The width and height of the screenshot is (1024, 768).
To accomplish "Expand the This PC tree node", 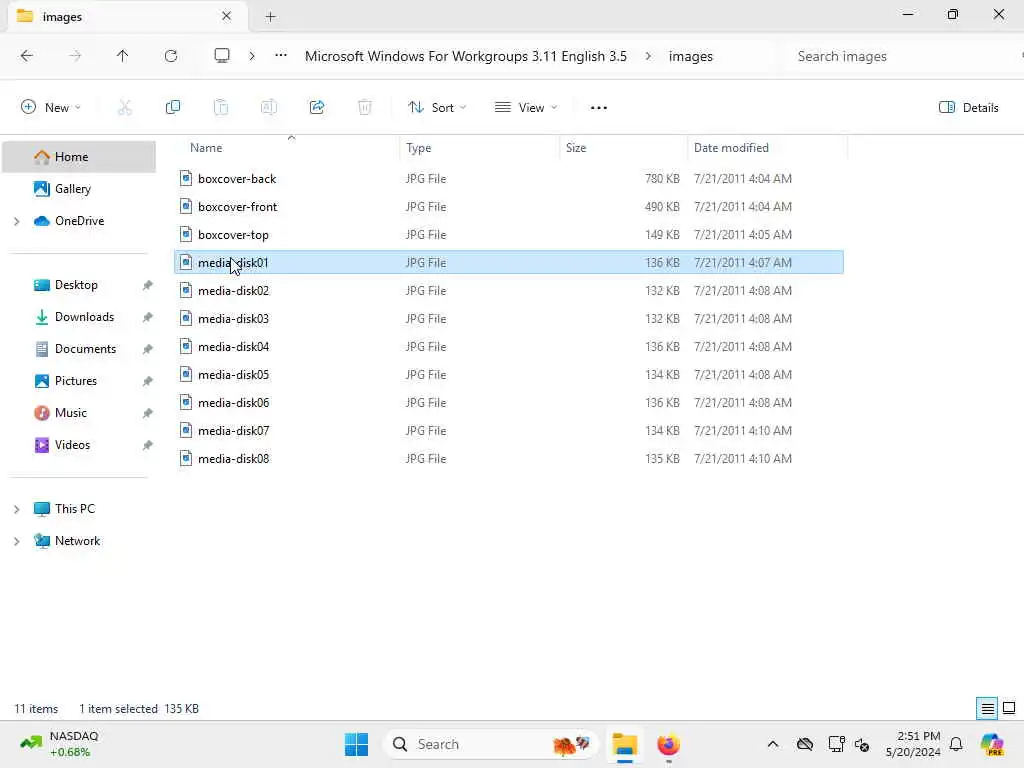I will [x=17, y=509].
